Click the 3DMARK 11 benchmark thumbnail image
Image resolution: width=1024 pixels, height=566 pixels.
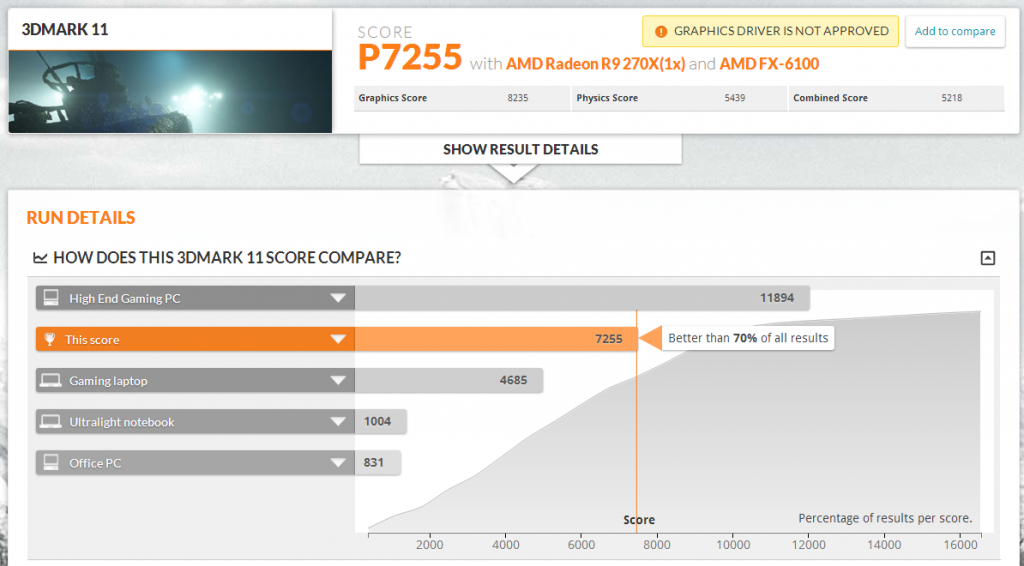pos(170,91)
